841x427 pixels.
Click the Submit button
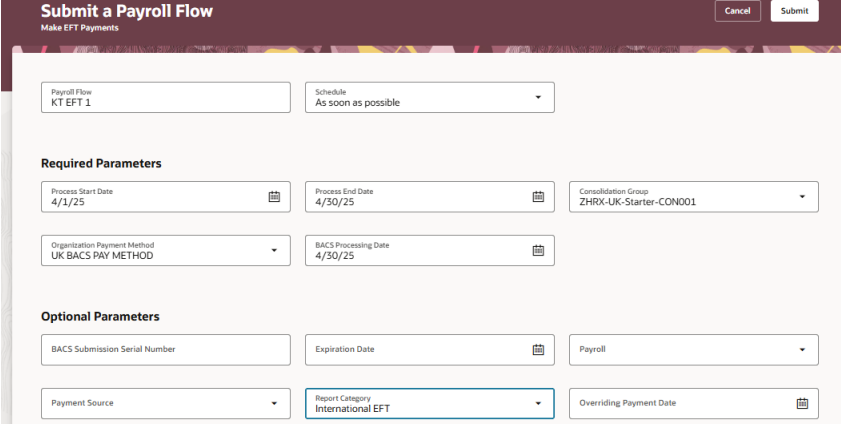794,11
